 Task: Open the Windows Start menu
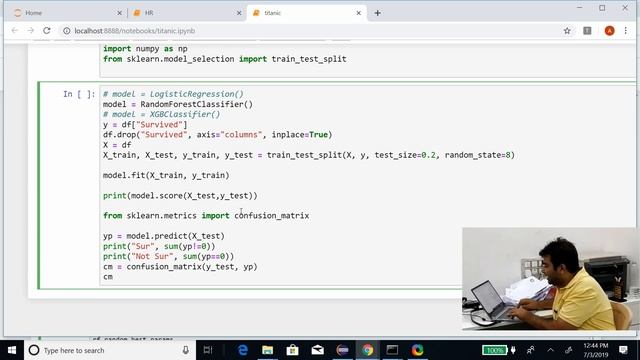[12, 350]
